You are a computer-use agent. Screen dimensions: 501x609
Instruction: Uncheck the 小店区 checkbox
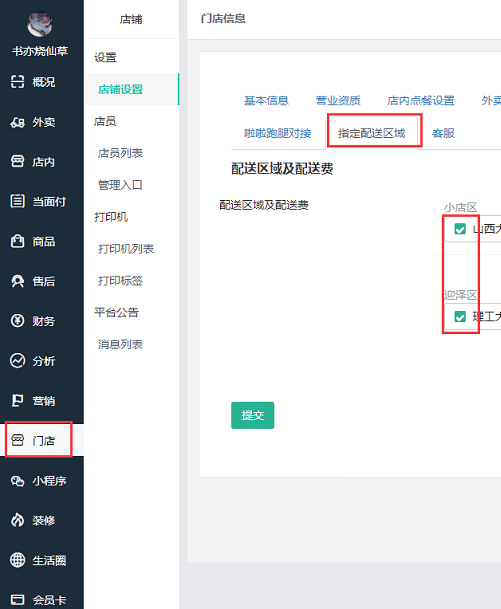[460, 229]
